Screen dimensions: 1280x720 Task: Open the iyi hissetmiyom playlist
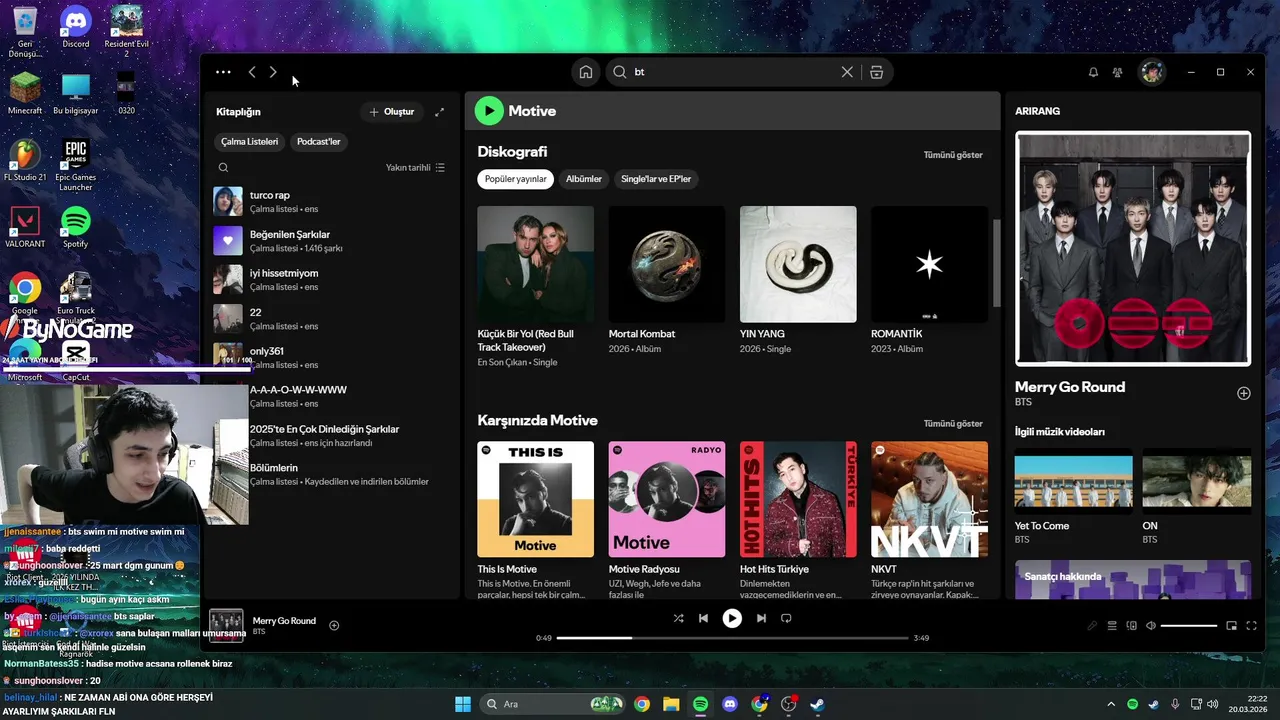coord(330,279)
